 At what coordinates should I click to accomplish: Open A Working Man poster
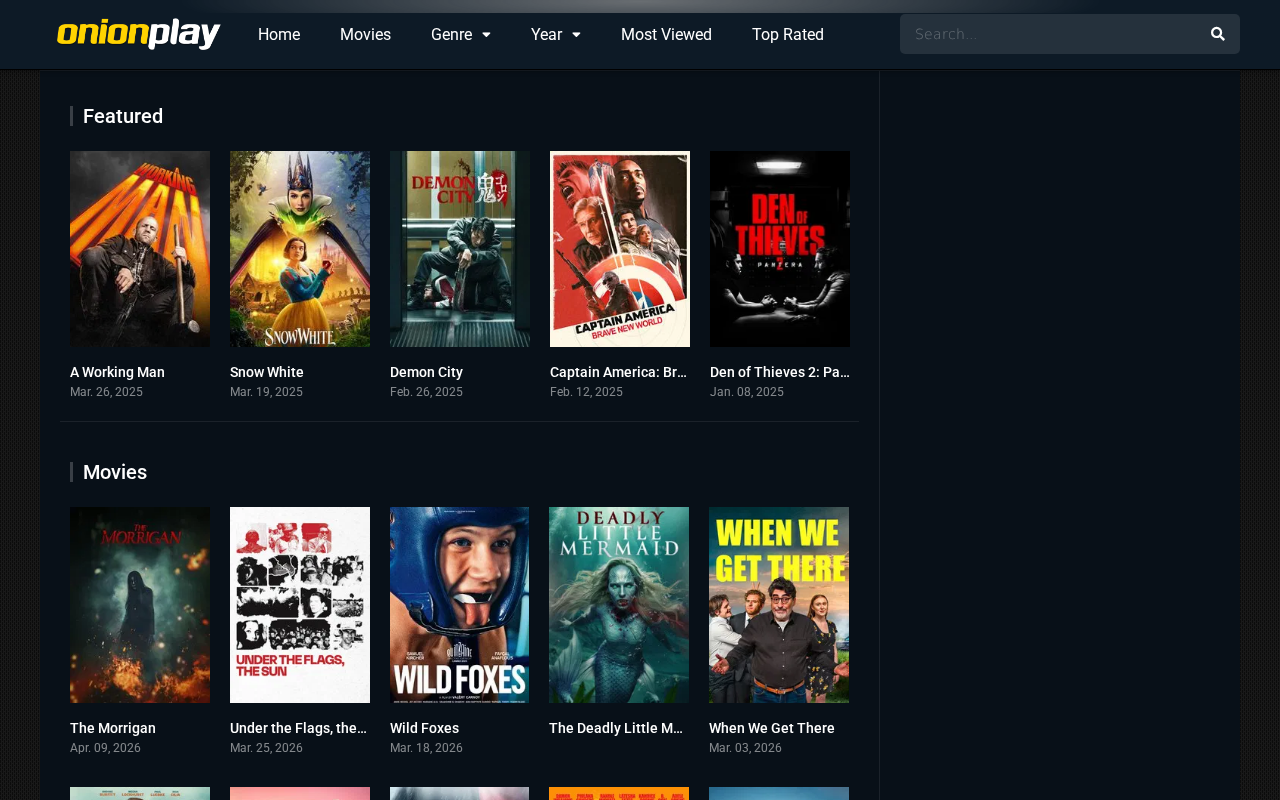[140, 249]
